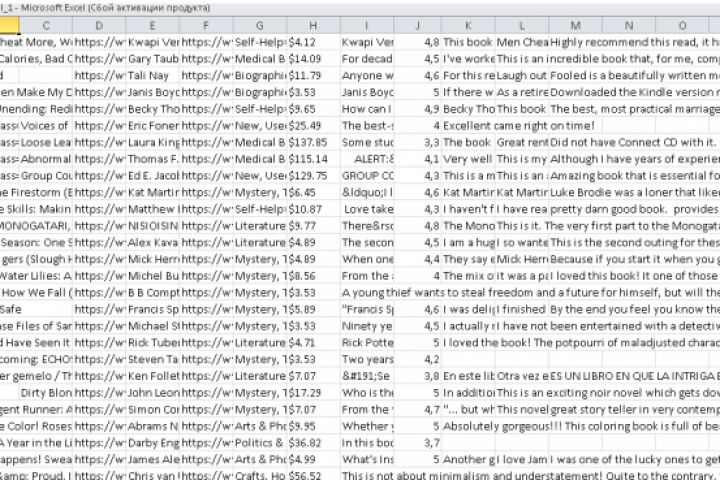Select the $8.56 price cell
This screenshot has width=720, height=480.
(314, 276)
